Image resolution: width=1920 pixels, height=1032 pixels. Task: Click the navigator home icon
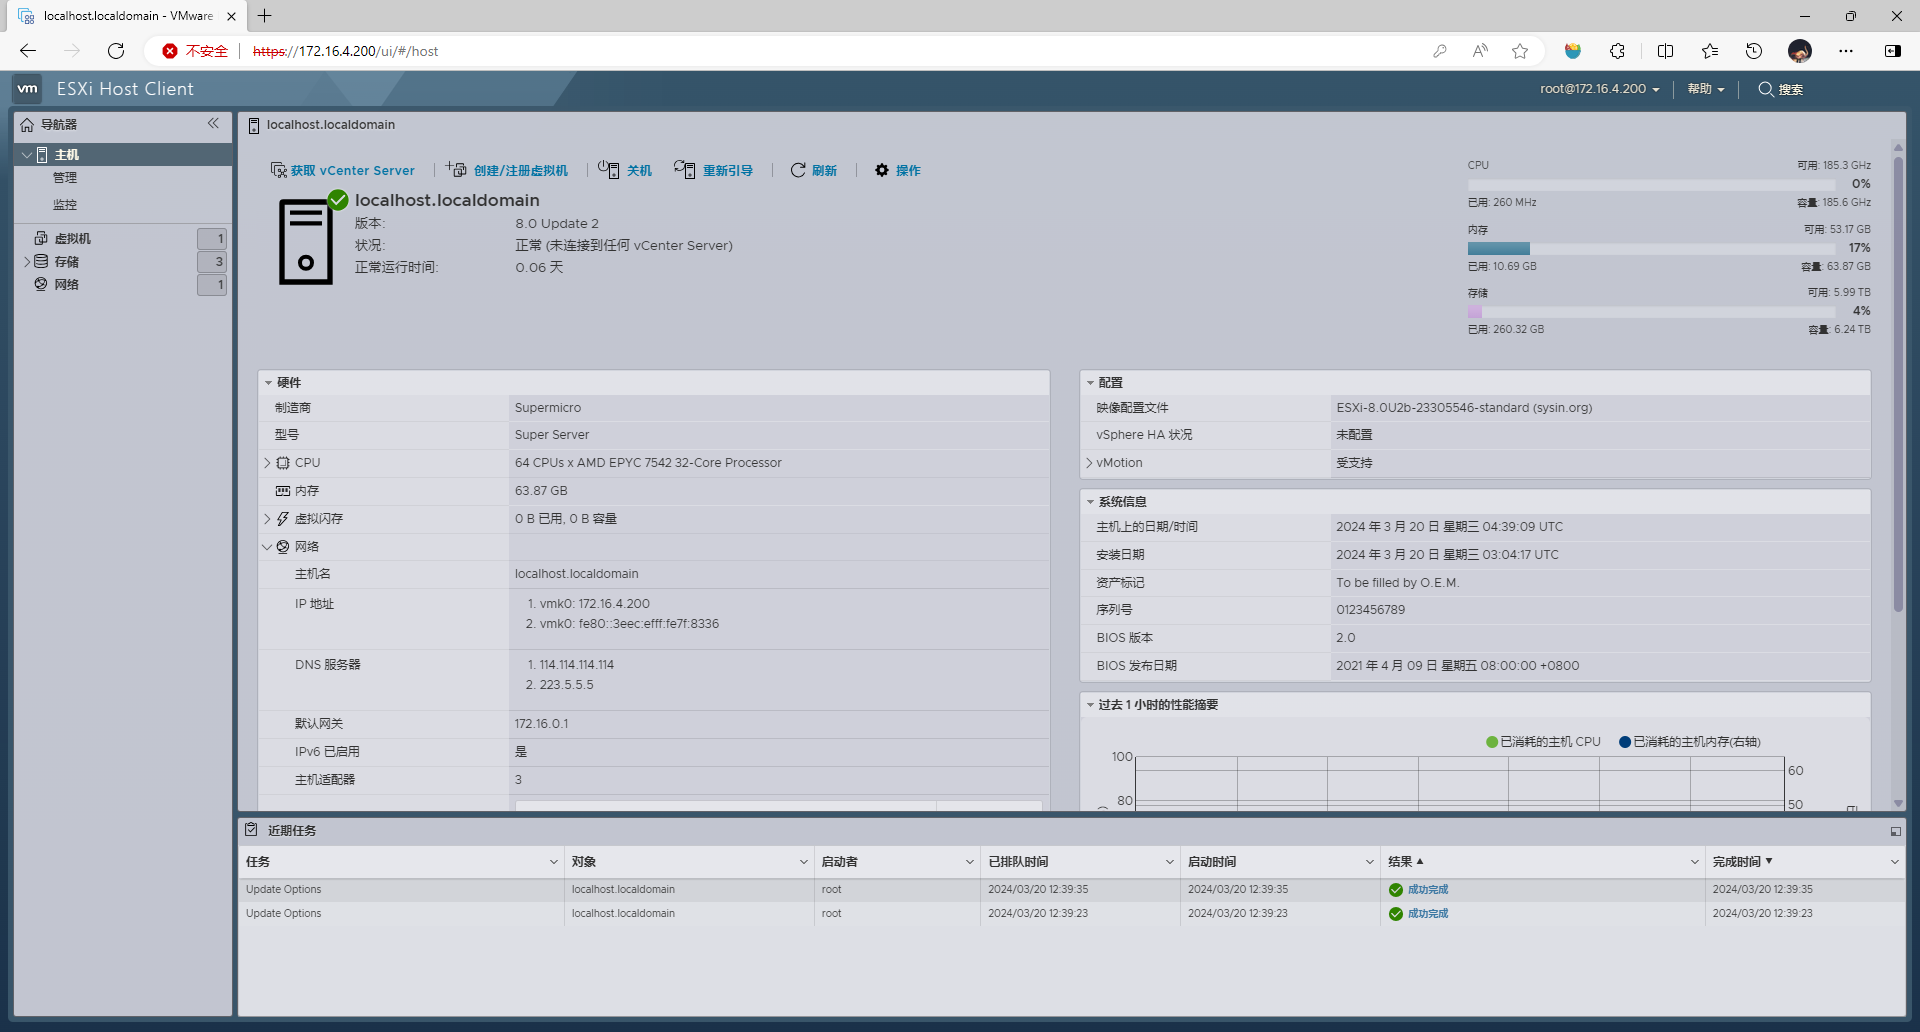coord(27,125)
